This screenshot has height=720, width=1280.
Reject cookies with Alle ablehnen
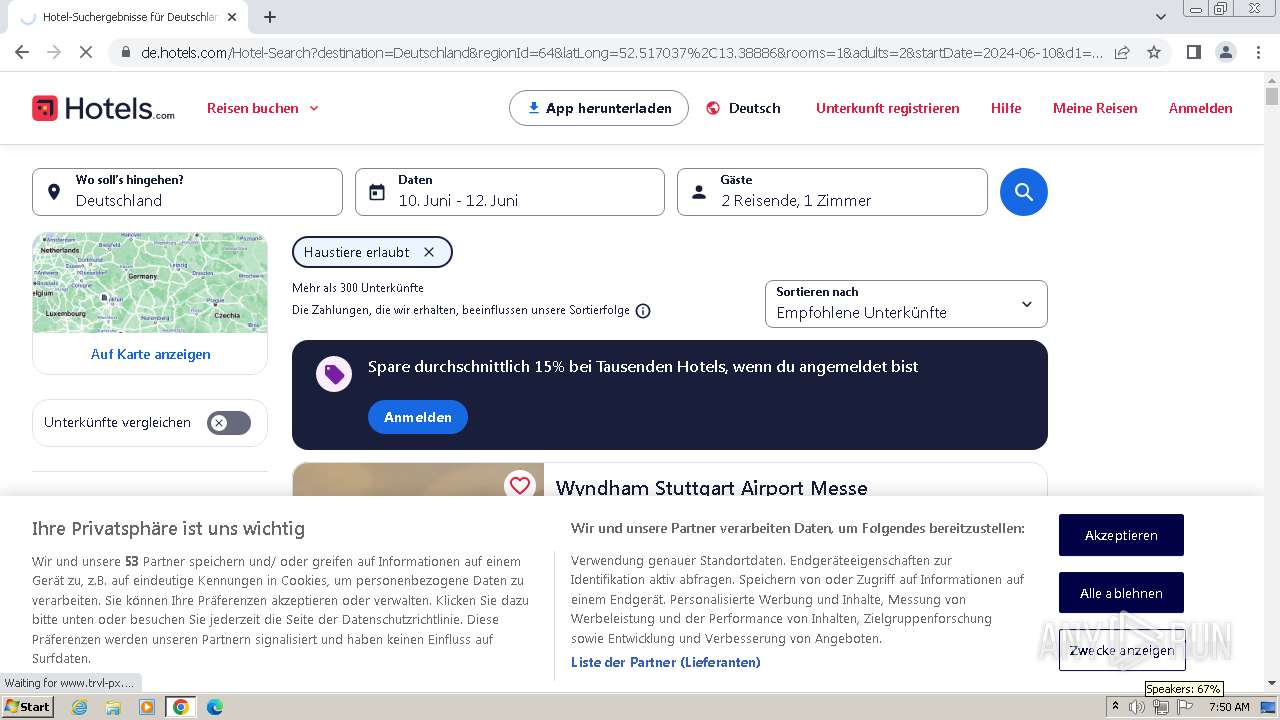1121,593
